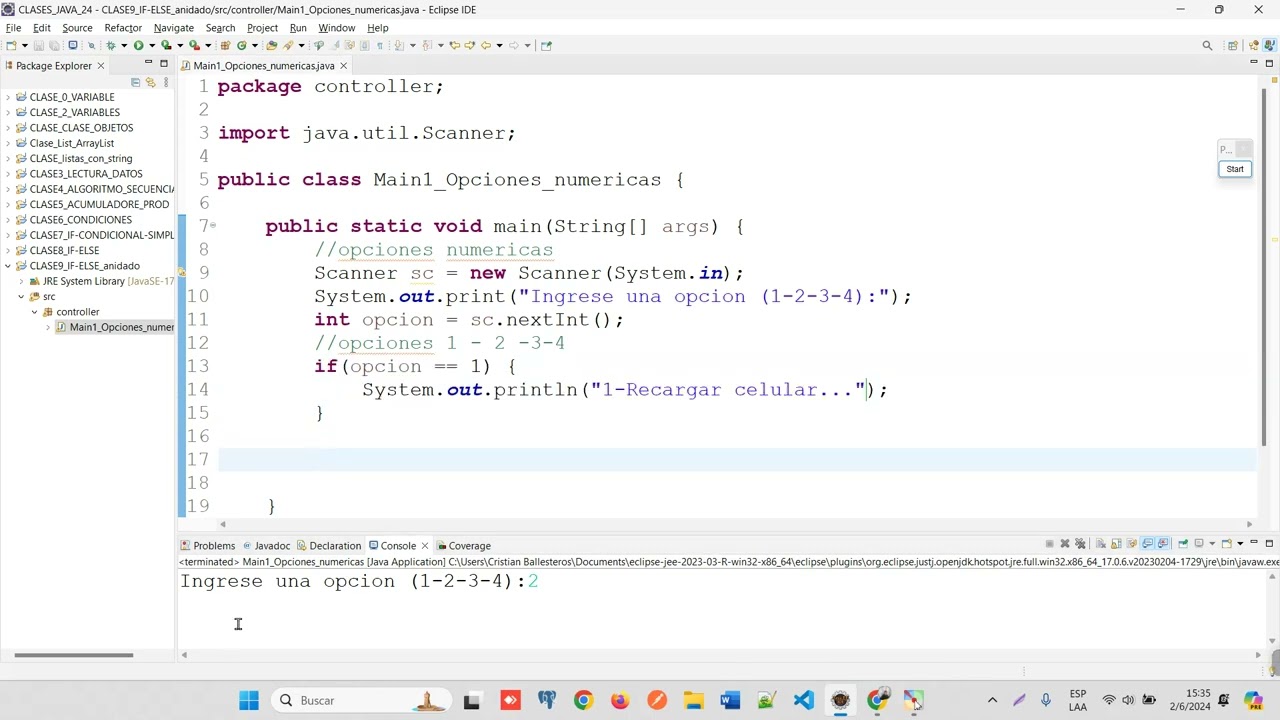Collapse the controller package
Viewport: 1280px width, 720px height.
[34, 312]
